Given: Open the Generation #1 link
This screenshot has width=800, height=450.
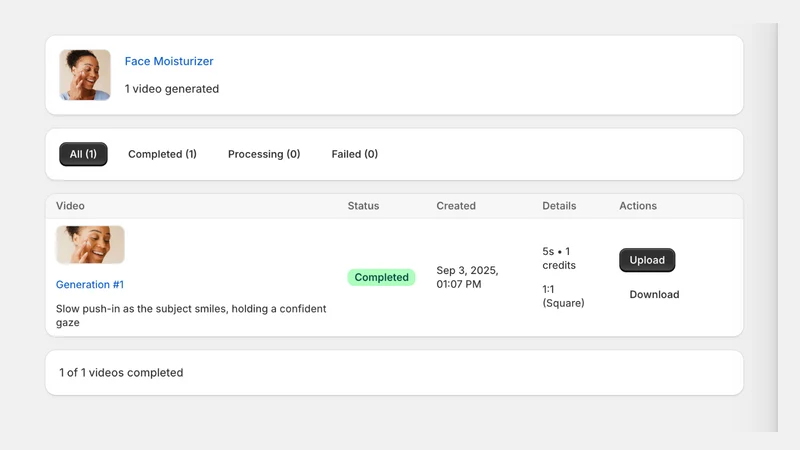Looking at the screenshot, I should 90,285.
